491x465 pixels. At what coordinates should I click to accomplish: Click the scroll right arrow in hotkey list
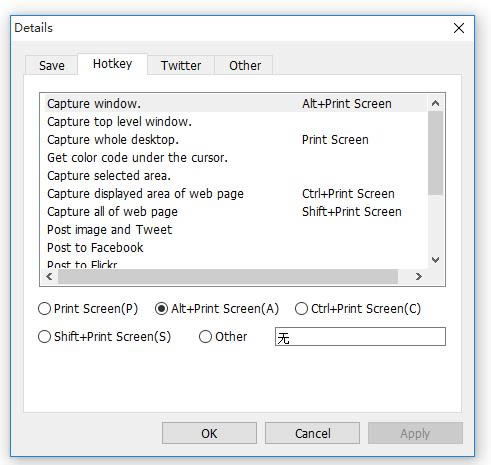[x=419, y=276]
